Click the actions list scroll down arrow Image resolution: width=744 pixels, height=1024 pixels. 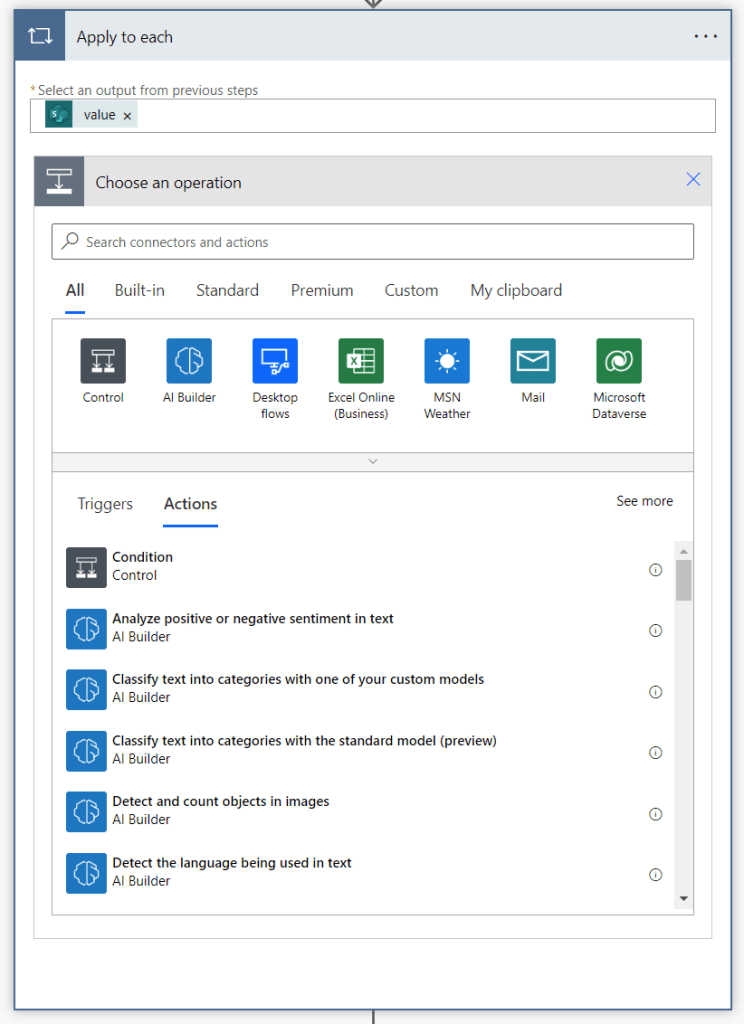click(x=683, y=899)
